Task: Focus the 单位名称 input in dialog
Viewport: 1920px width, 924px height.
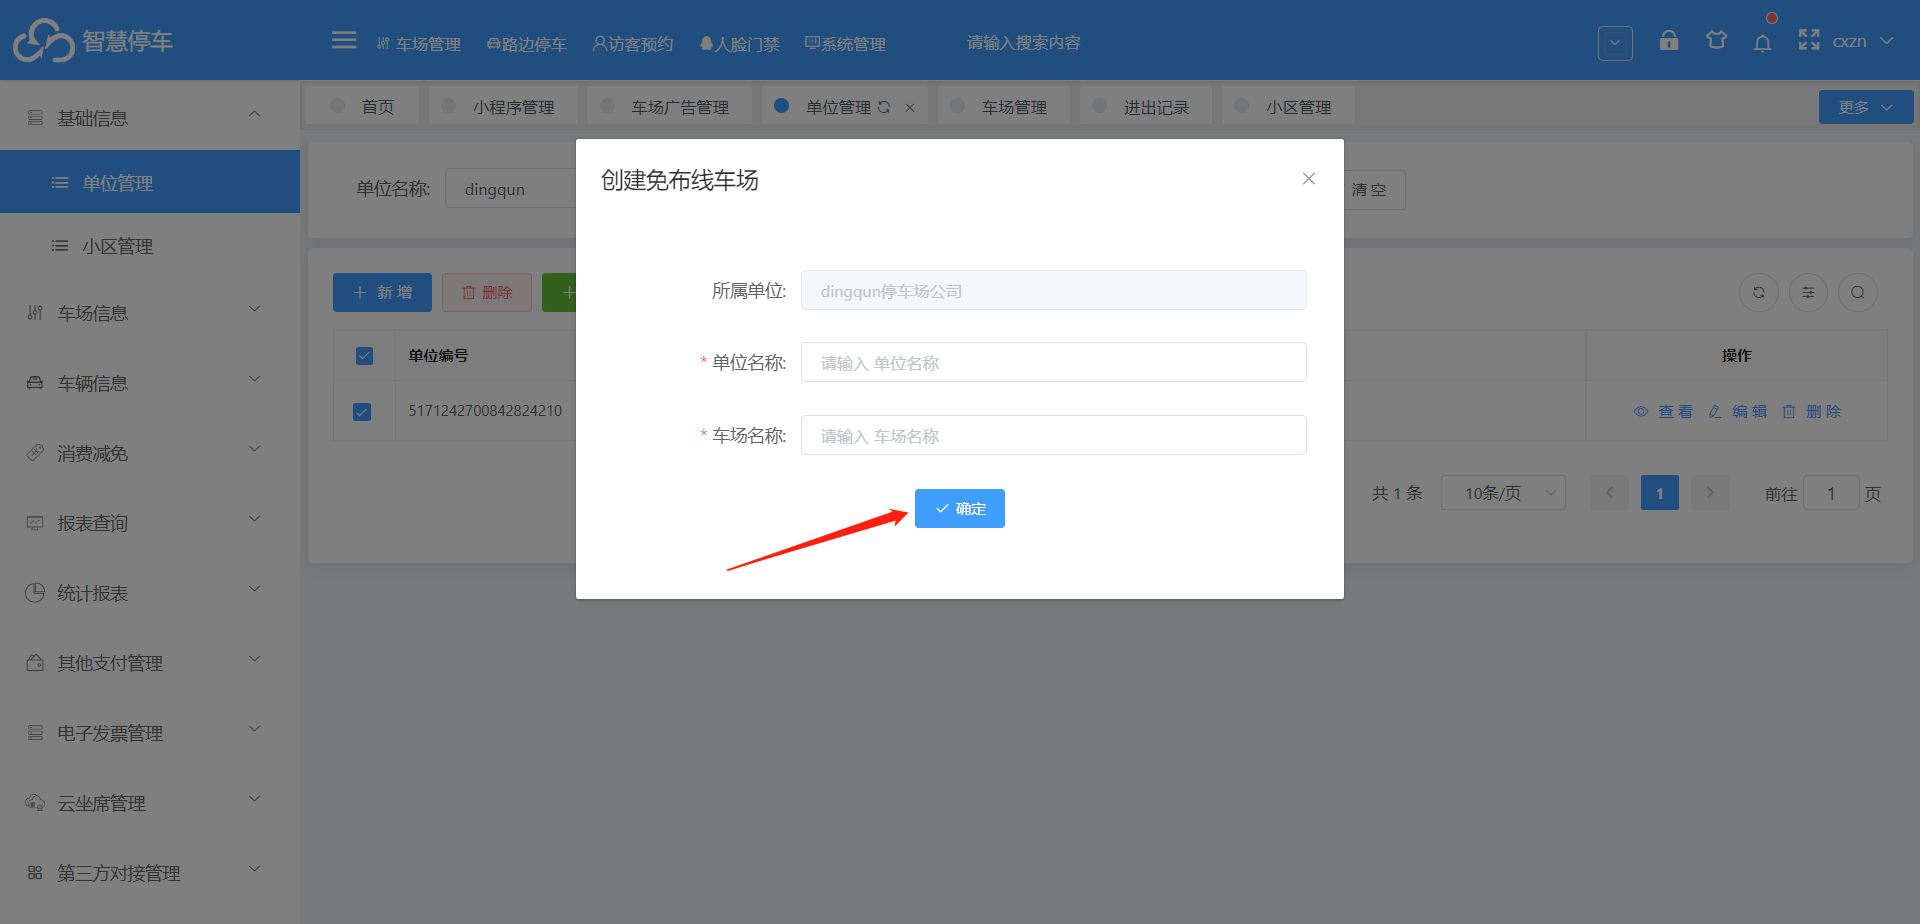Action: (x=1054, y=362)
